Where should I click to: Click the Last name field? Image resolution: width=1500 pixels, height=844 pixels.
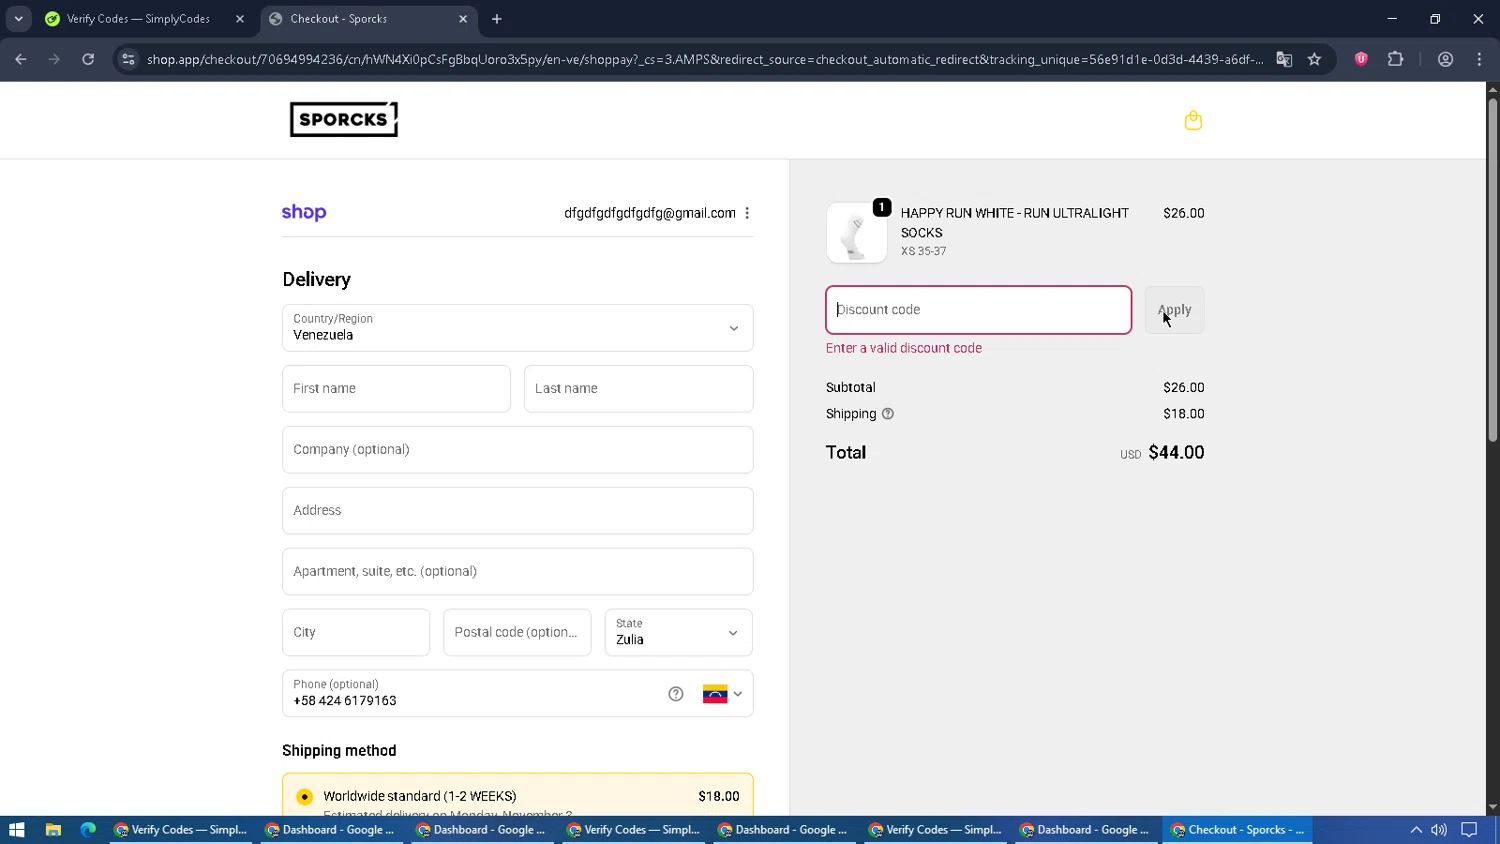(x=639, y=389)
